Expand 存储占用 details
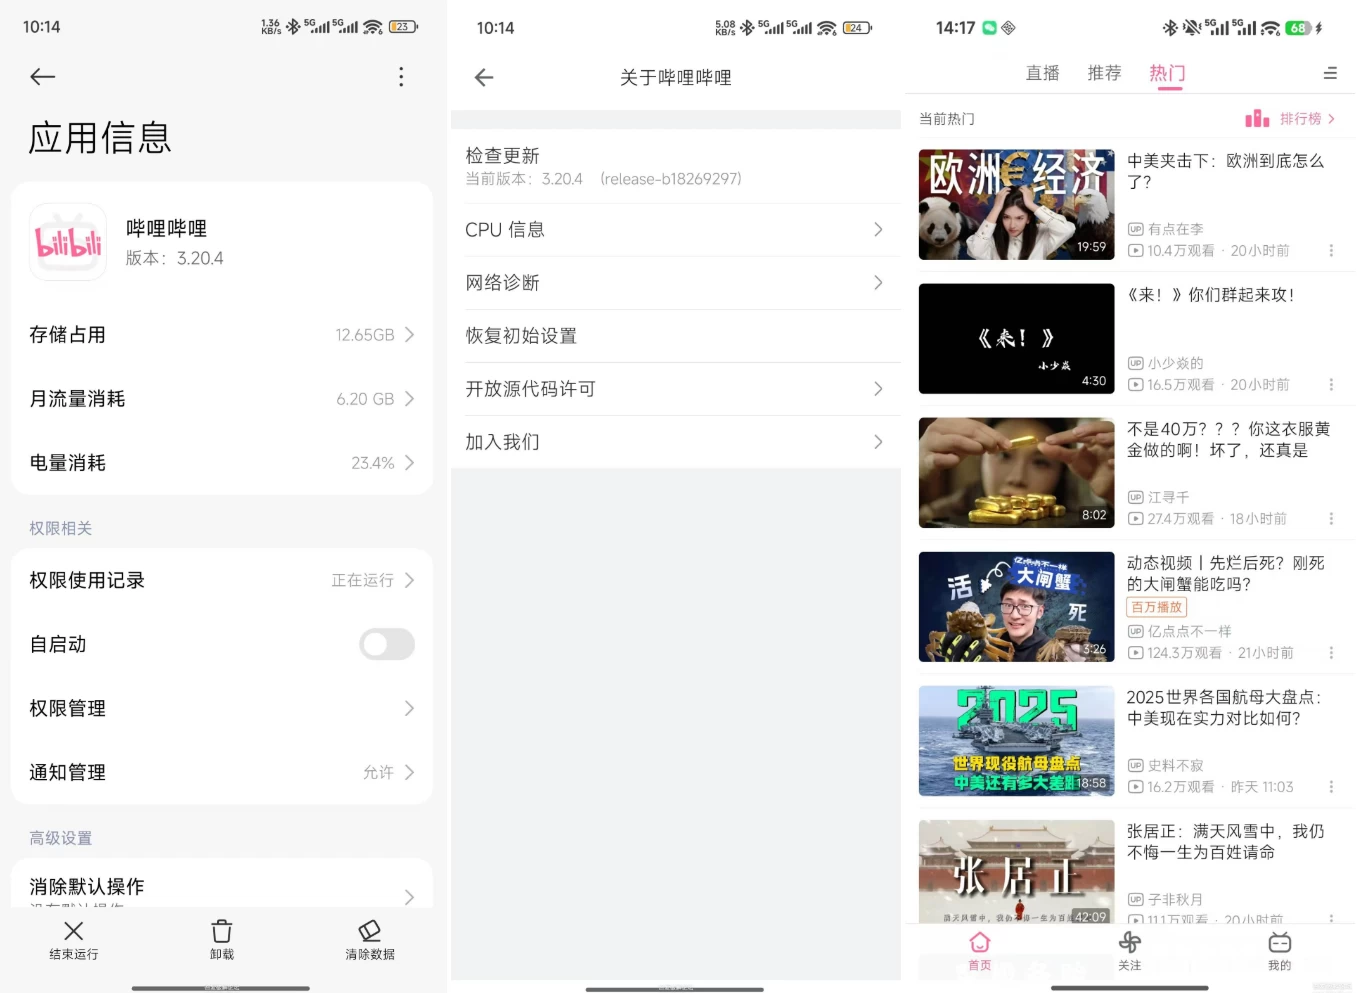1357x993 pixels. click(222, 335)
